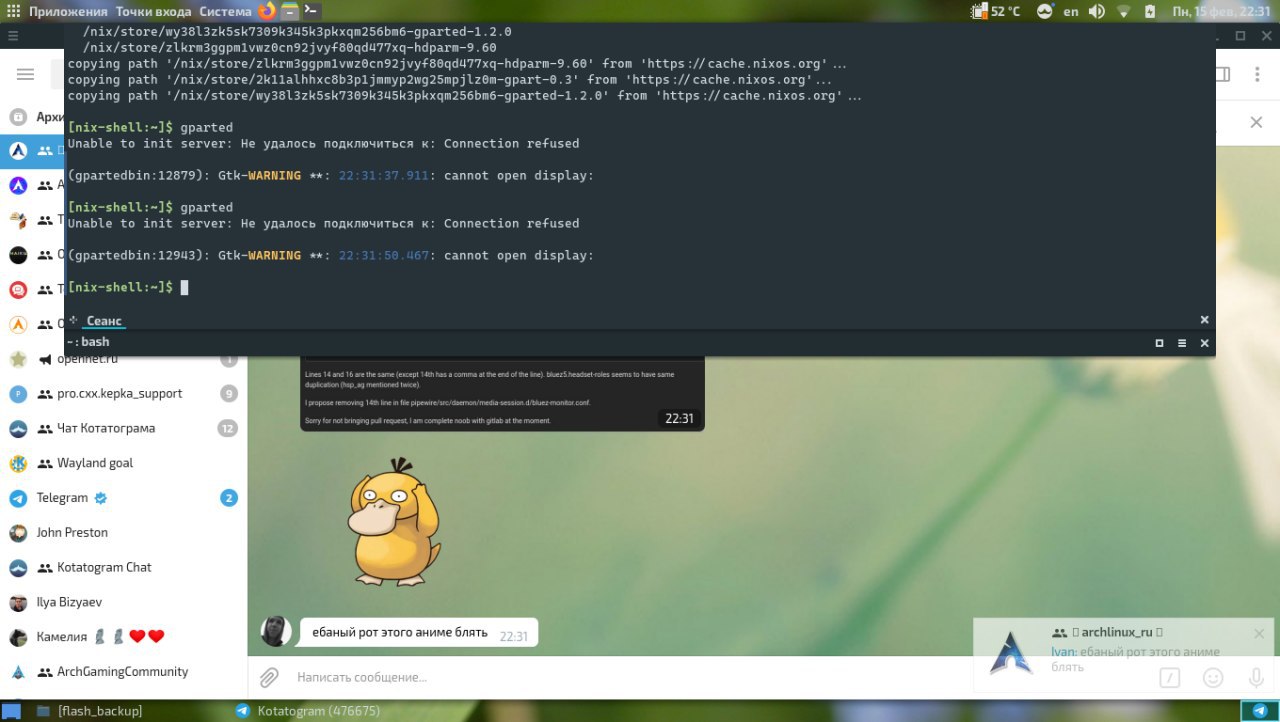Open the Kotatogram Chat group
The height and width of the screenshot is (722, 1280).
point(124,567)
